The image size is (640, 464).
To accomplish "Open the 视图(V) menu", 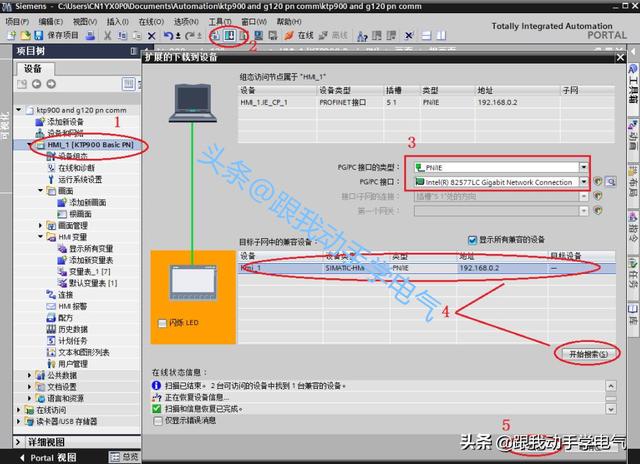I will point(85,22).
